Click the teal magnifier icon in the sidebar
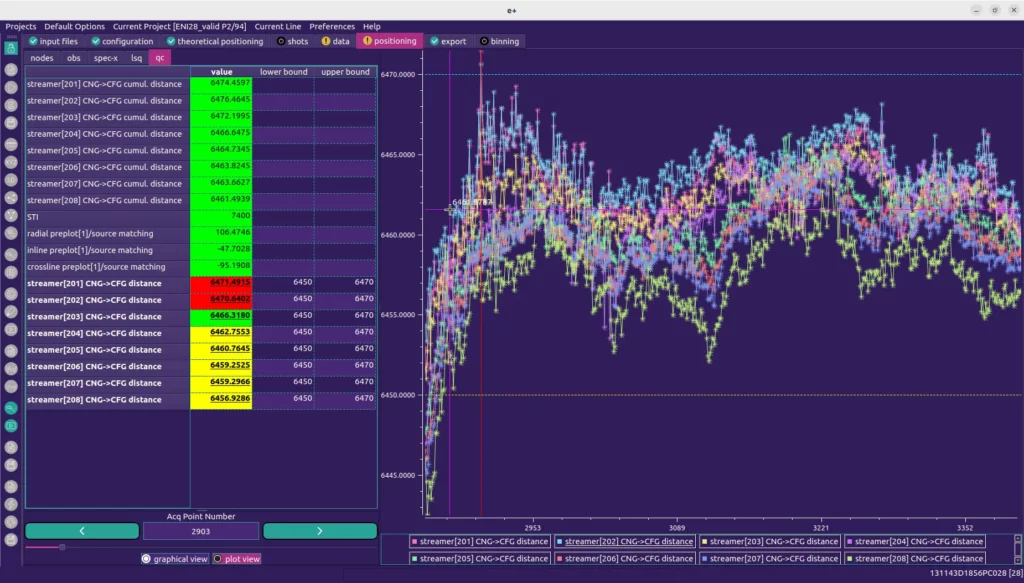Screen dimensions: 1024x583 10,409
